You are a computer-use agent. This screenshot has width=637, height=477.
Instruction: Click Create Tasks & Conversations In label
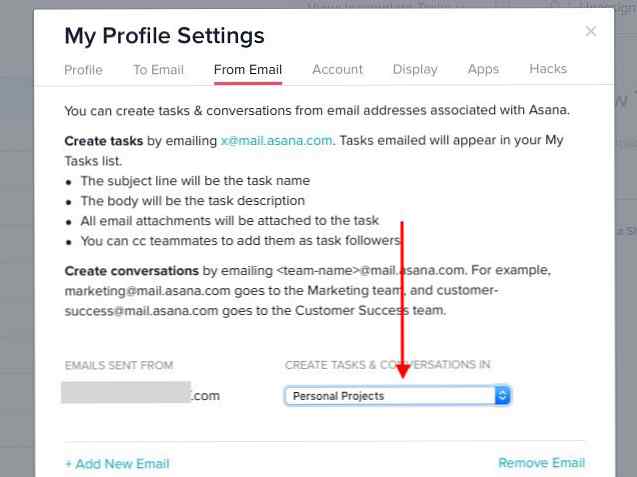click(388, 365)
